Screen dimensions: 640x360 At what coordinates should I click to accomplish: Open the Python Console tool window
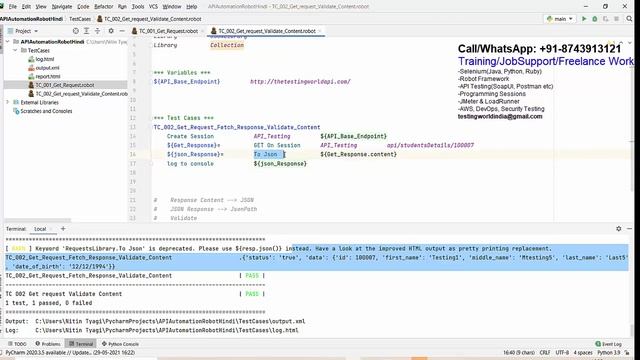coord(120,344)
